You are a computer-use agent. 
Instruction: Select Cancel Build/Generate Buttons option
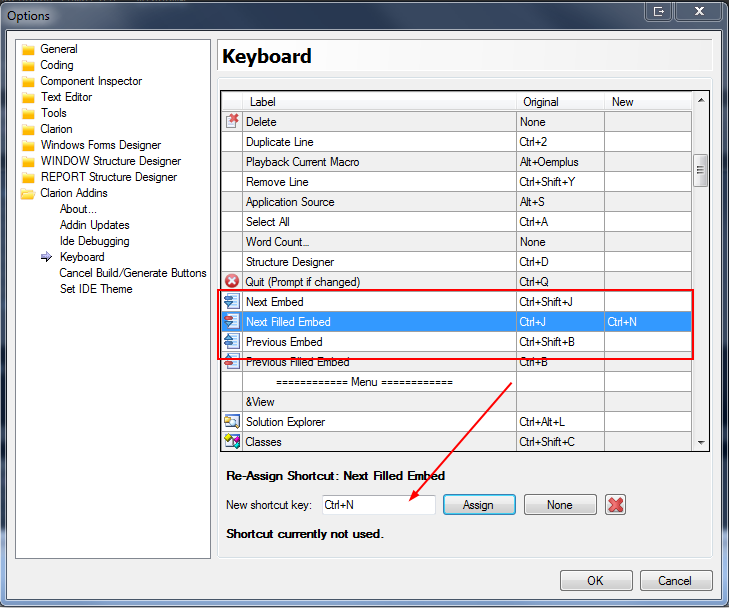tap(132, 273)
